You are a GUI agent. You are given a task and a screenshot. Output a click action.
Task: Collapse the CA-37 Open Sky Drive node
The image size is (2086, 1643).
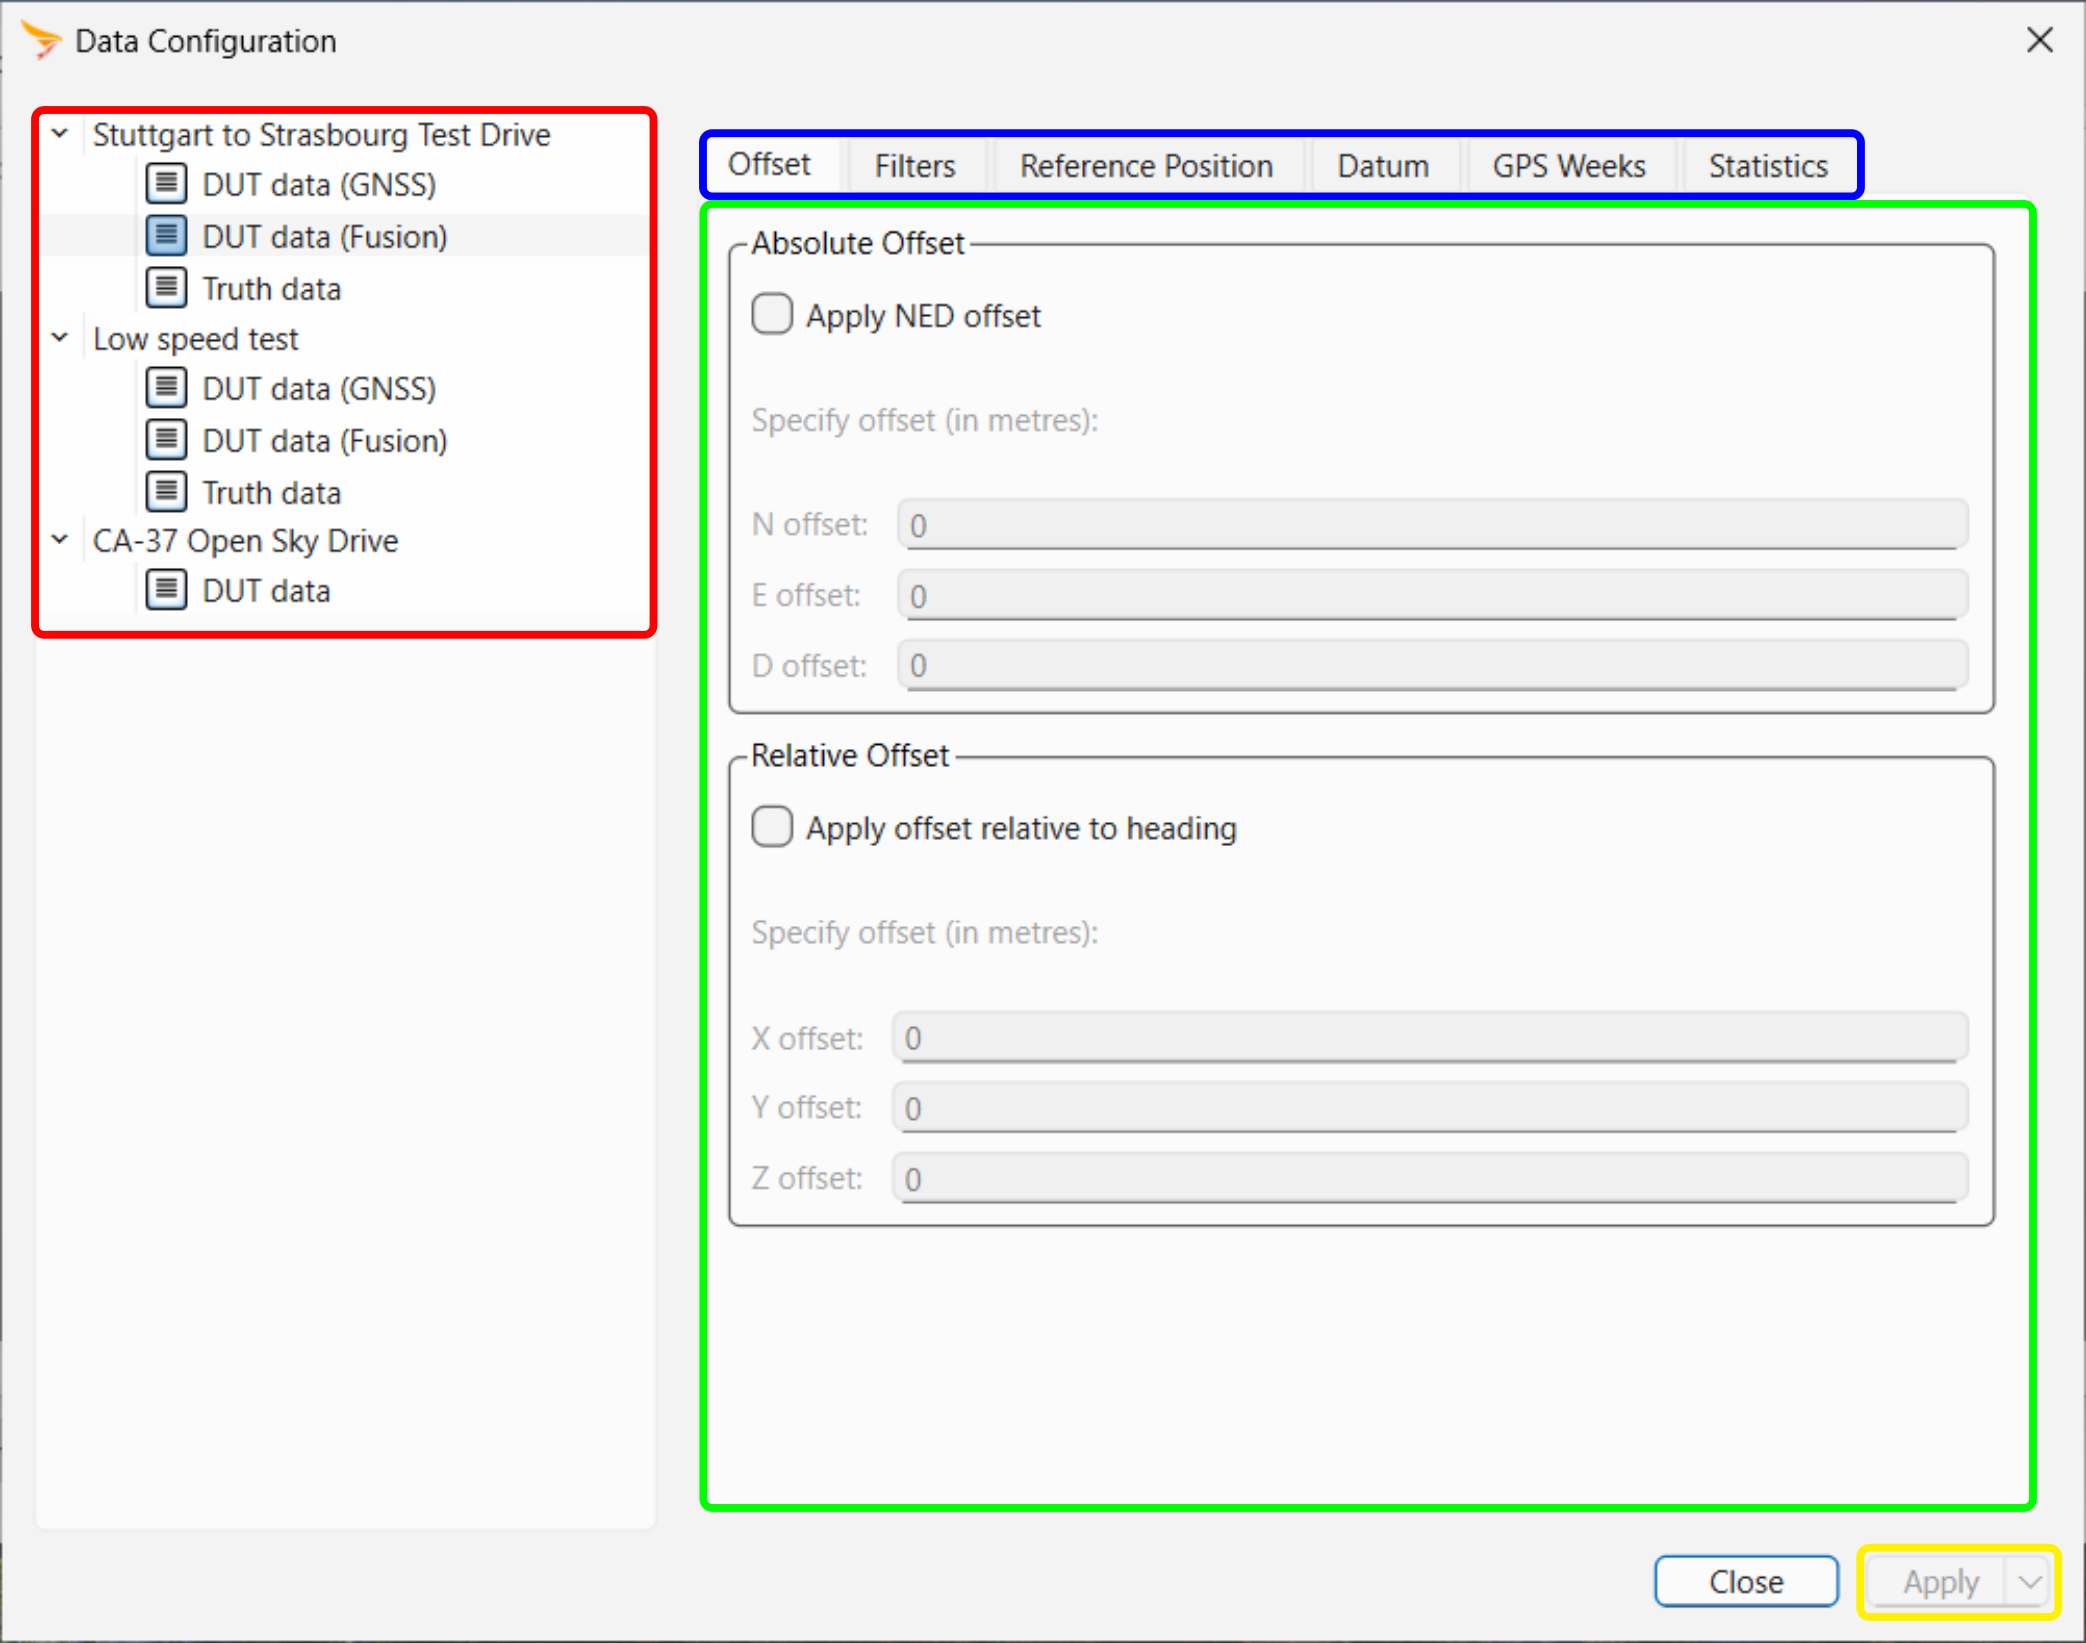tap(60, 540)
